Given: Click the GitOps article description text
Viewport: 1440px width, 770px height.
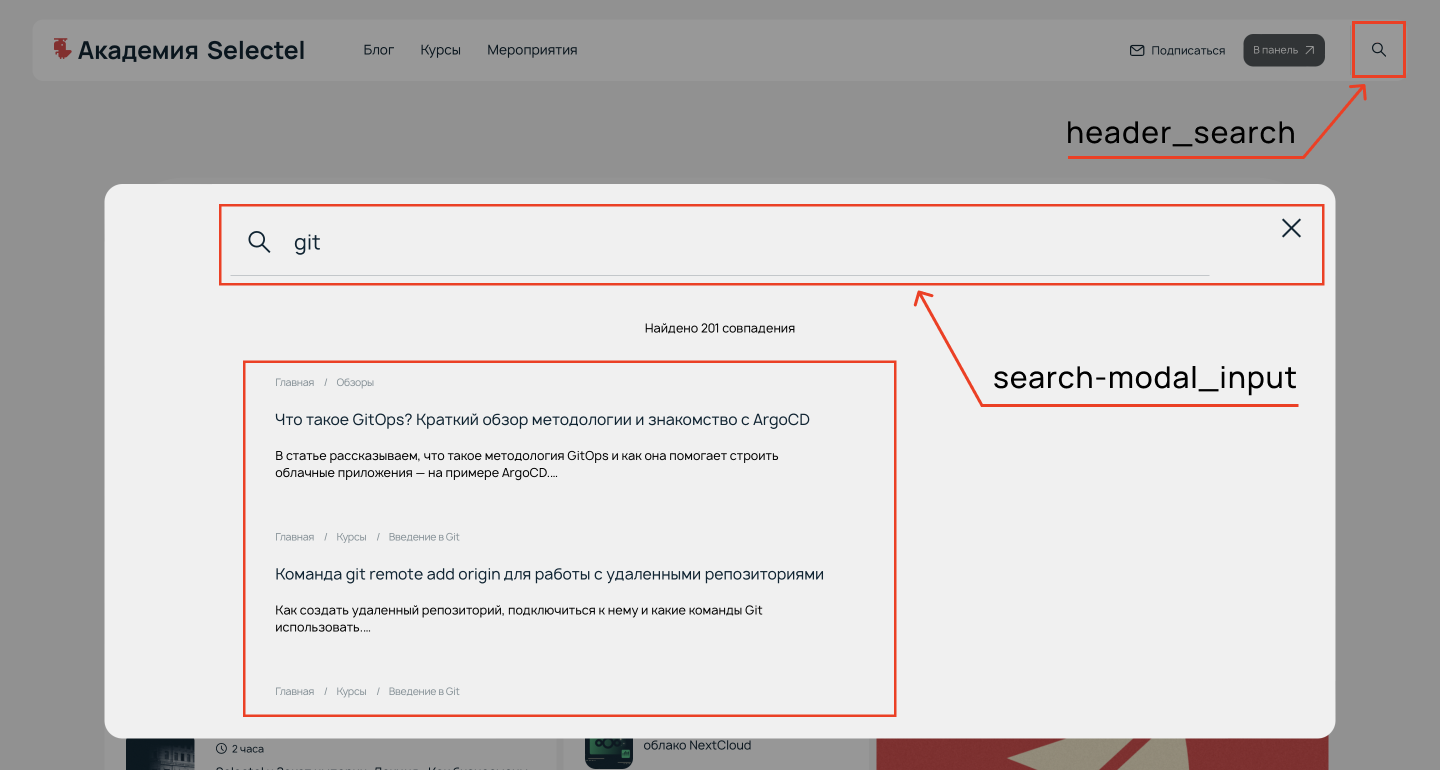Looking at the screenshot, I should [x=527, y=464].
